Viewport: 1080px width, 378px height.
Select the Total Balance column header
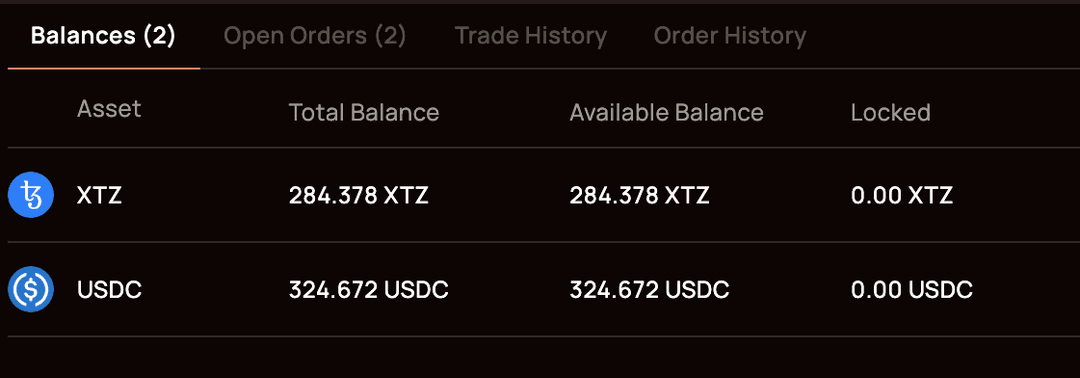coord(364,112)
